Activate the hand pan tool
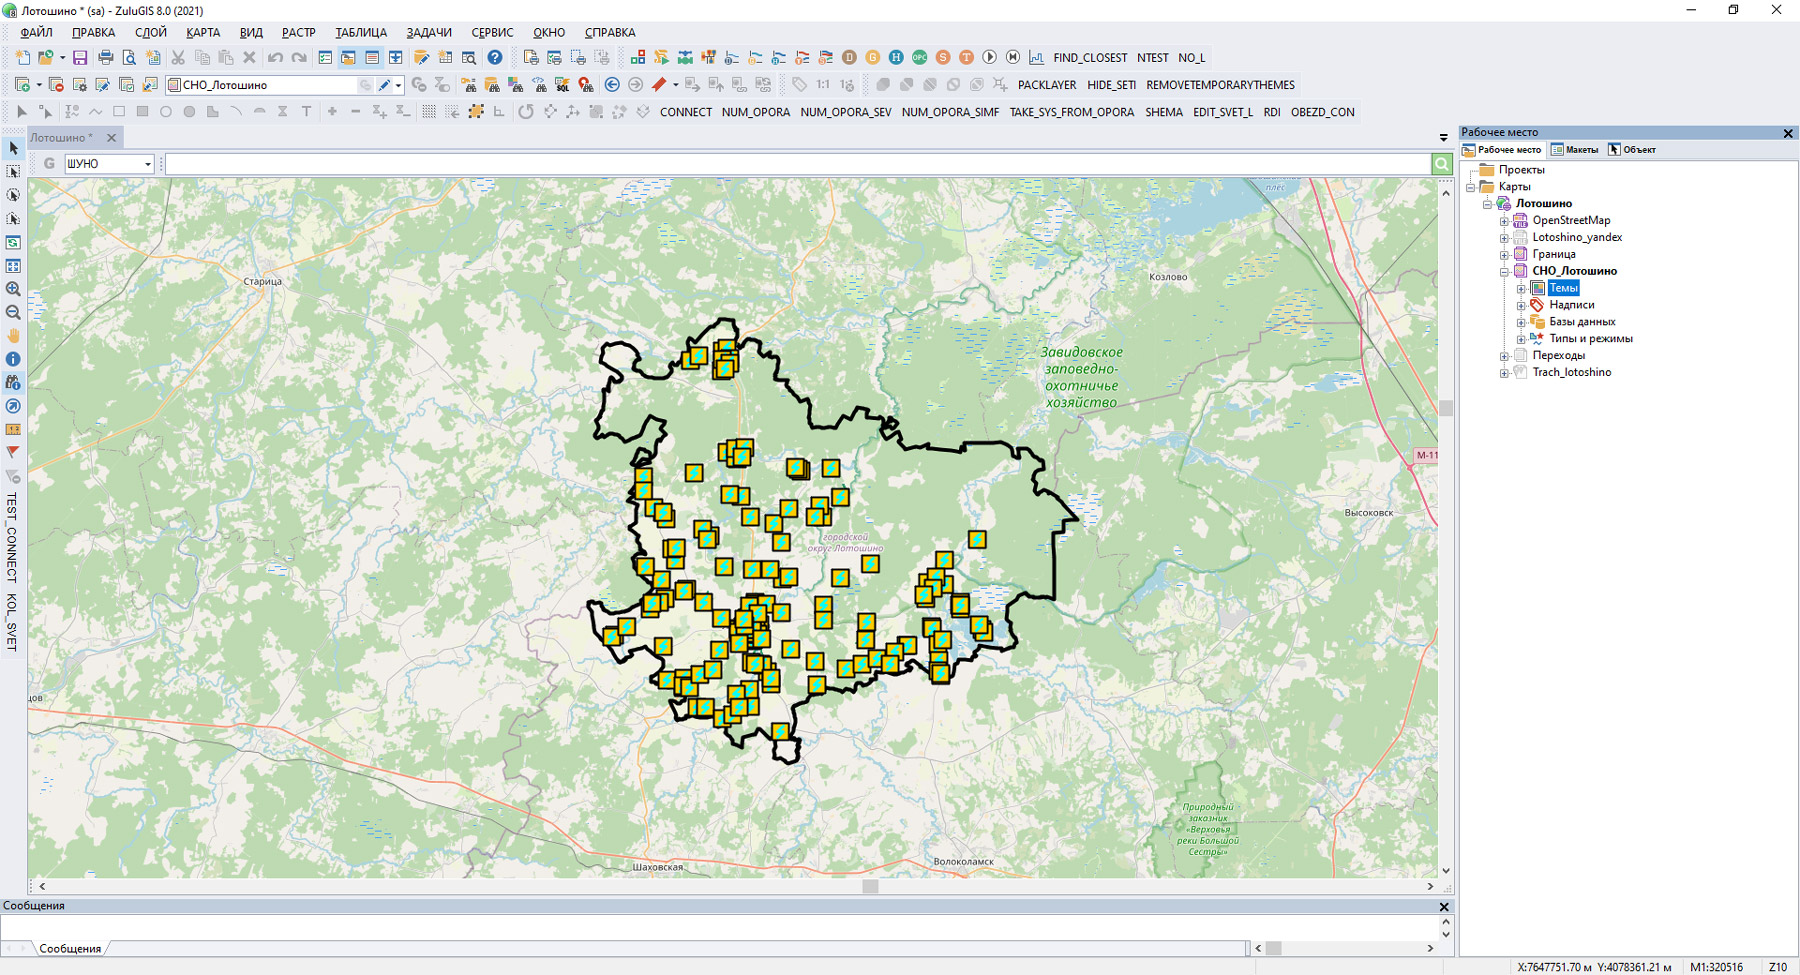The image size is (1800, 975). [13, 336]
